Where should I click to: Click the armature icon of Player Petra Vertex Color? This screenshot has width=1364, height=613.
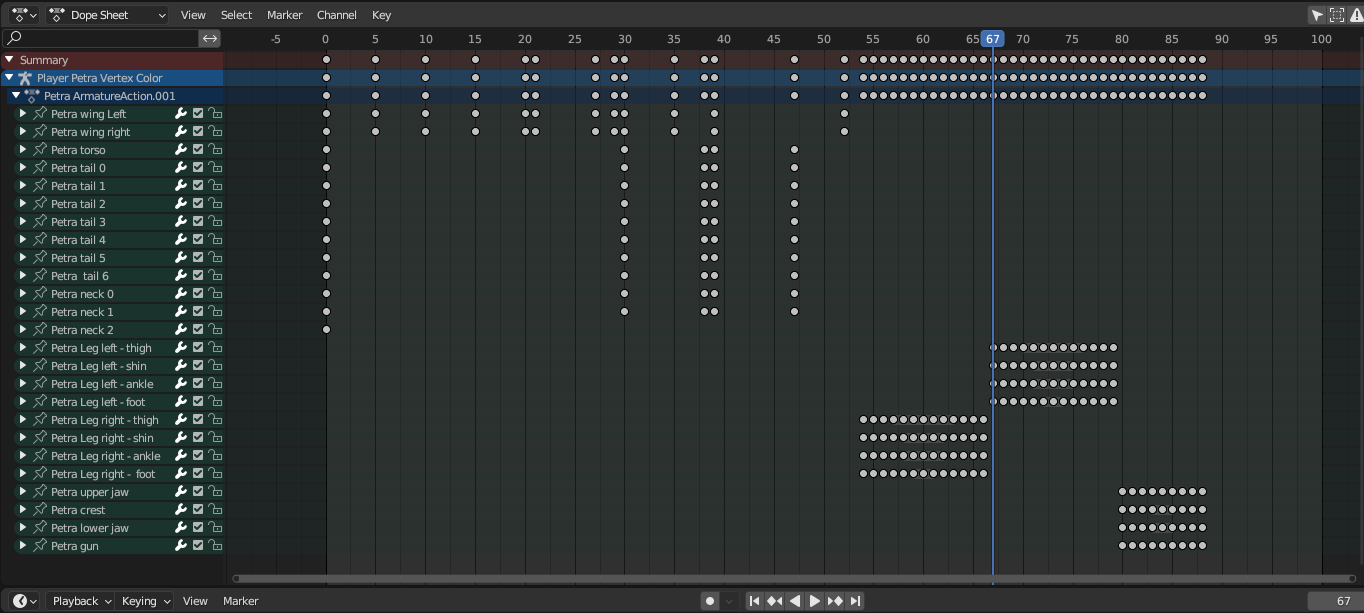(x=26, y=78)
